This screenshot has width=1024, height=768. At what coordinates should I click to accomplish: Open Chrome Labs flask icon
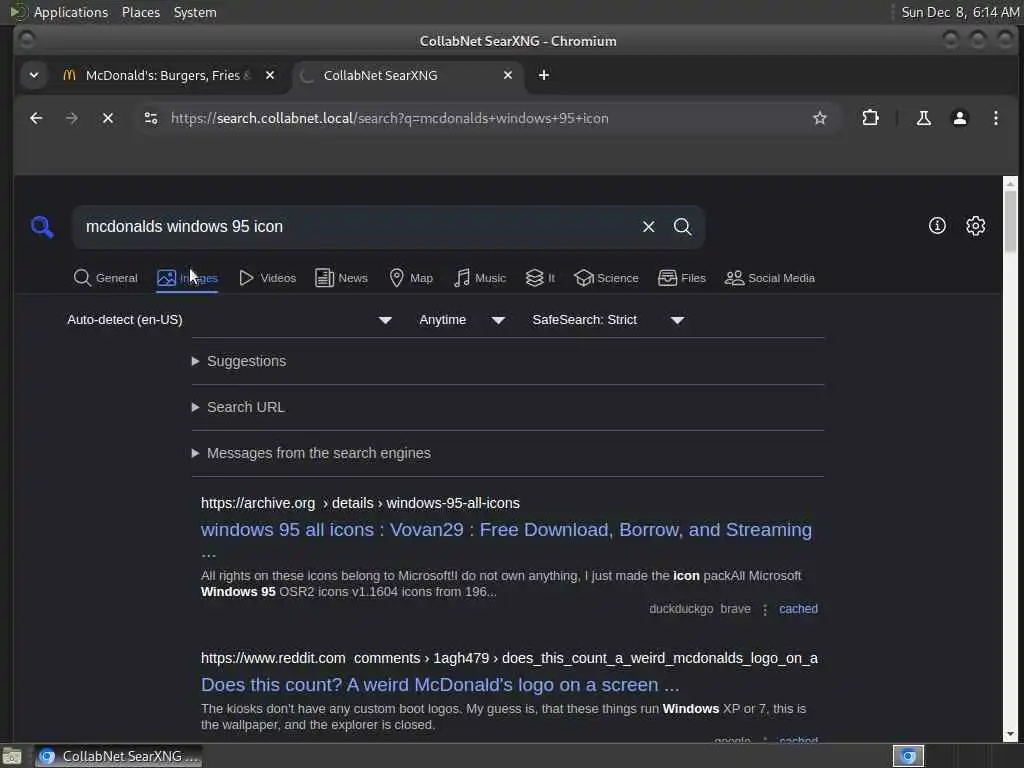(923, 118)
